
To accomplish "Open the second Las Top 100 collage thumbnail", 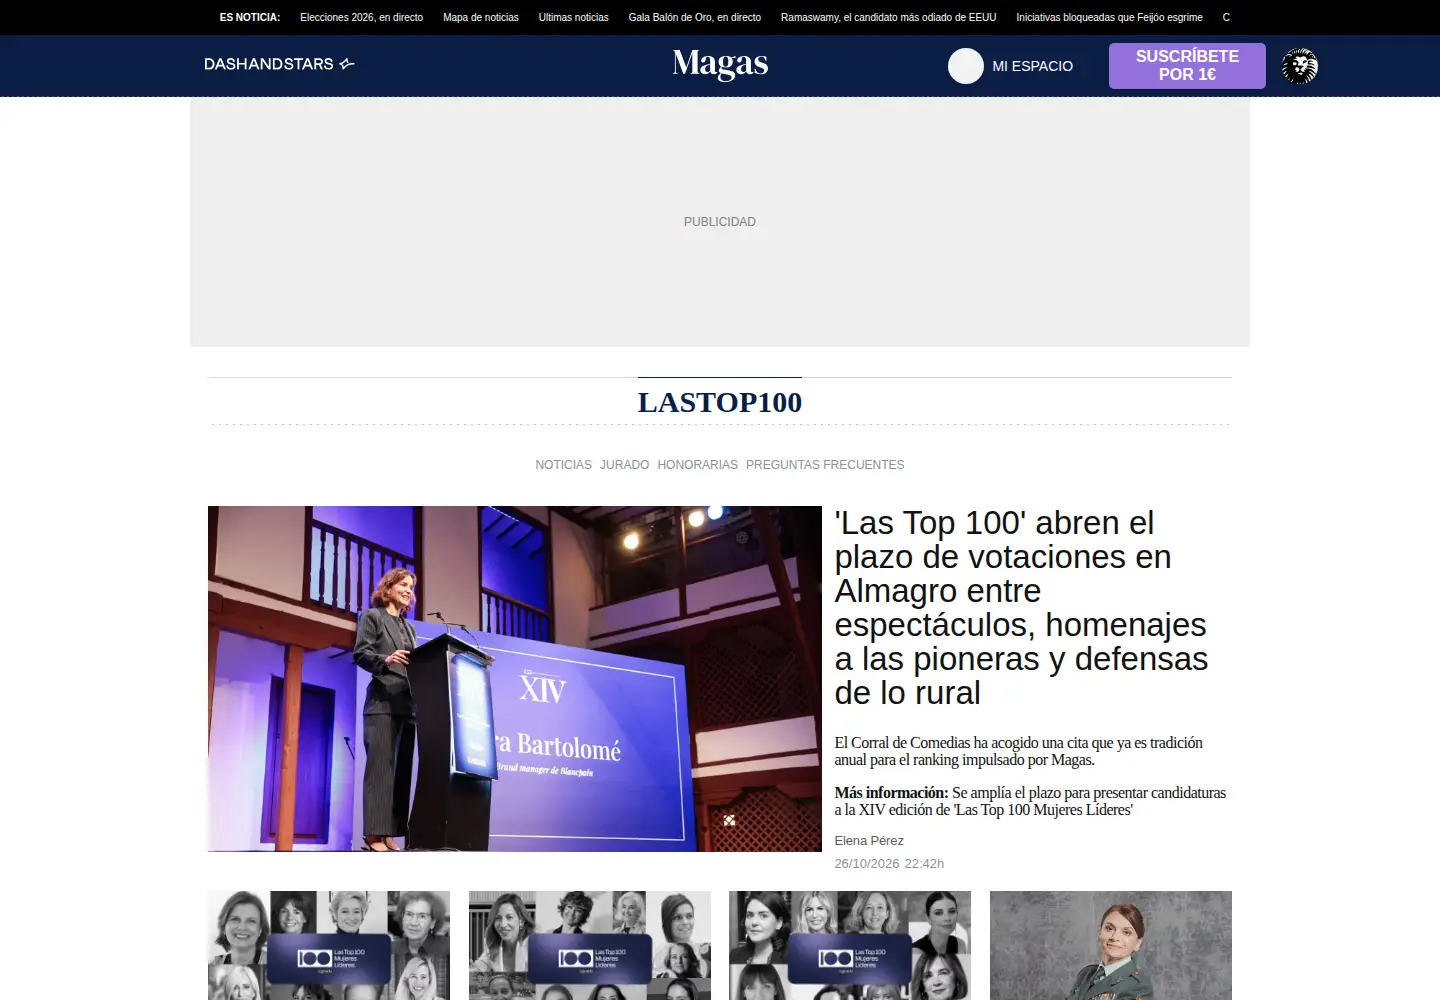I will pyautogui.click(x=590, y=945).
